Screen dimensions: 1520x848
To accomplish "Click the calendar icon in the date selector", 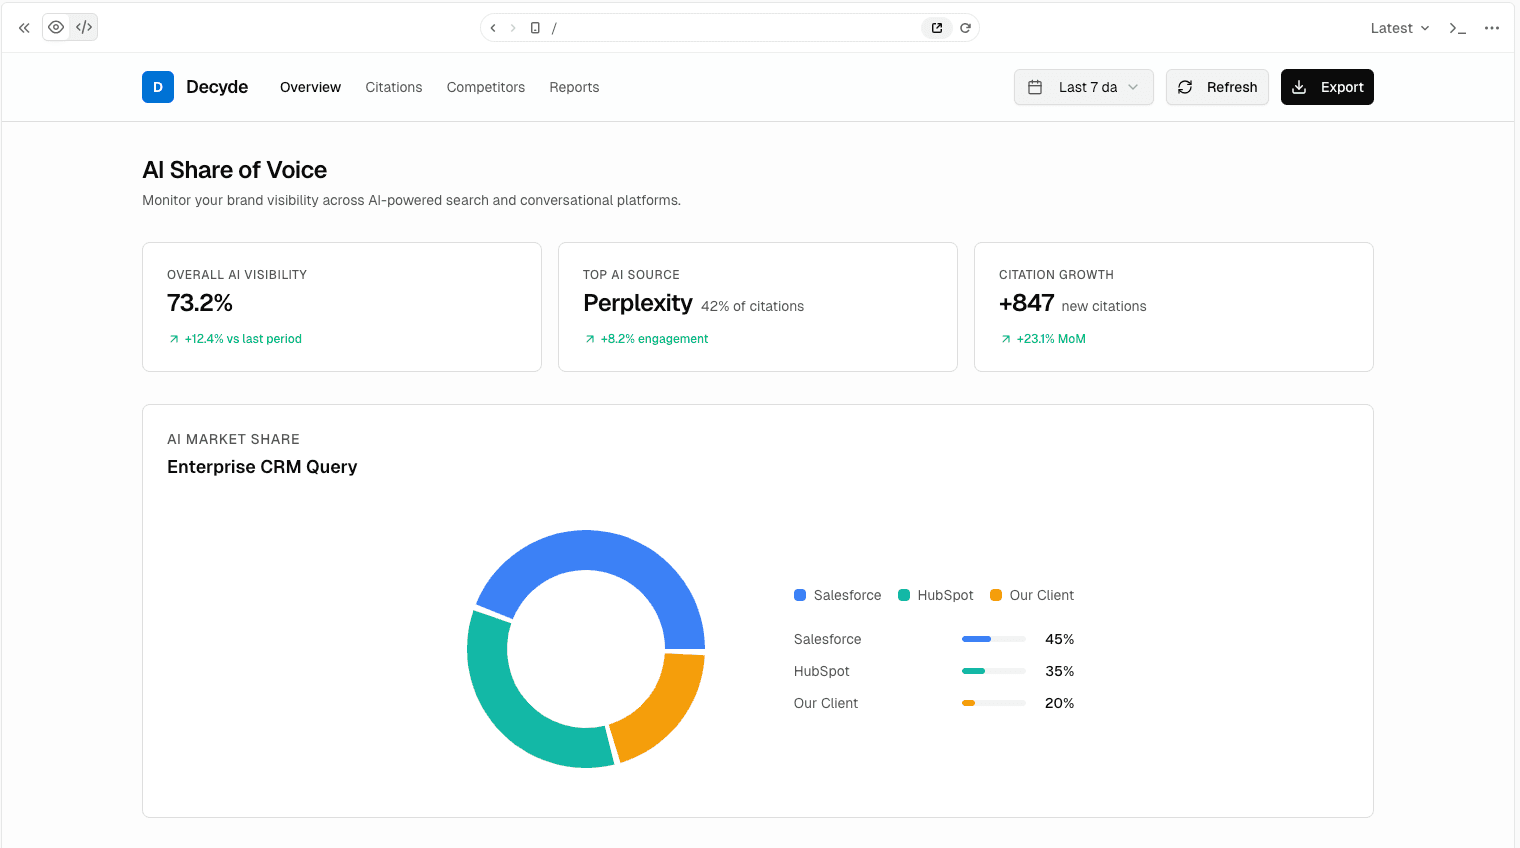I will point(1036,87).
